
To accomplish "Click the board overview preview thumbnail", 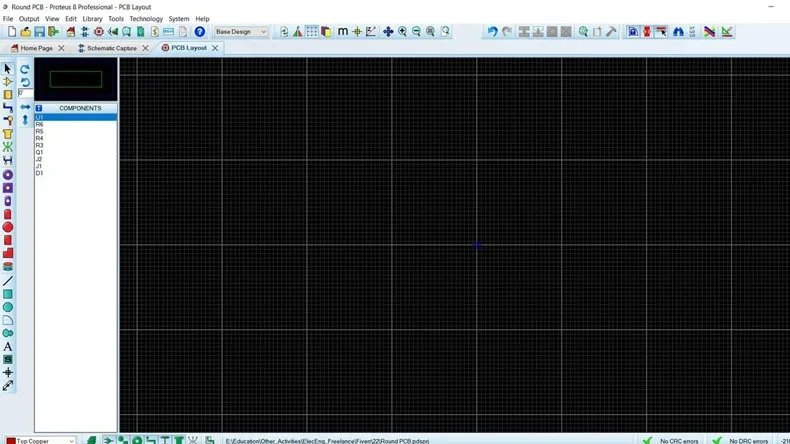I will (x=76, y=79).
